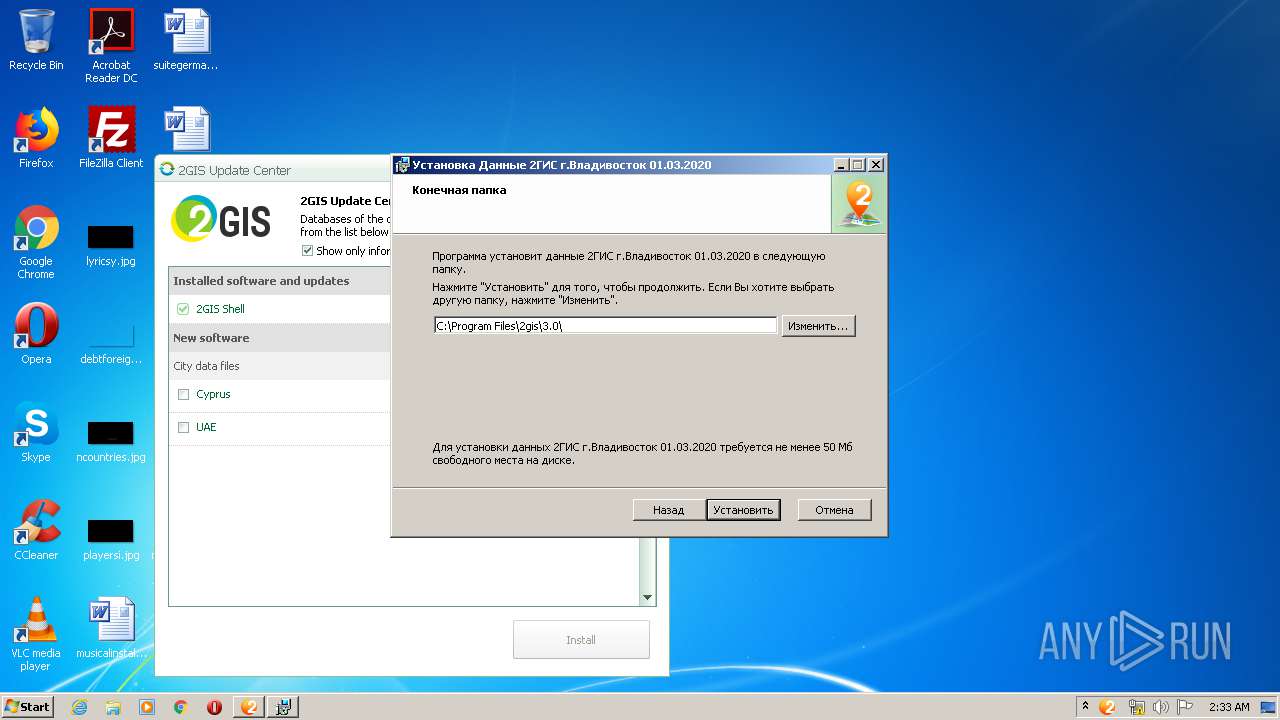The width and height of the screenshot is (1280, 720).
Task: Open ncountries.jpg file icon
Action: (x=110, y=442)
